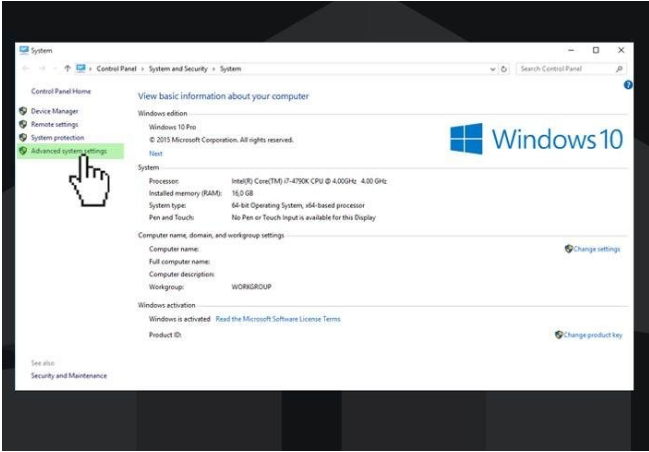This screenshot has height=452, width=649.
Task: Click the Intel Core i7-4790K processor value
Action: click(309, 181)
